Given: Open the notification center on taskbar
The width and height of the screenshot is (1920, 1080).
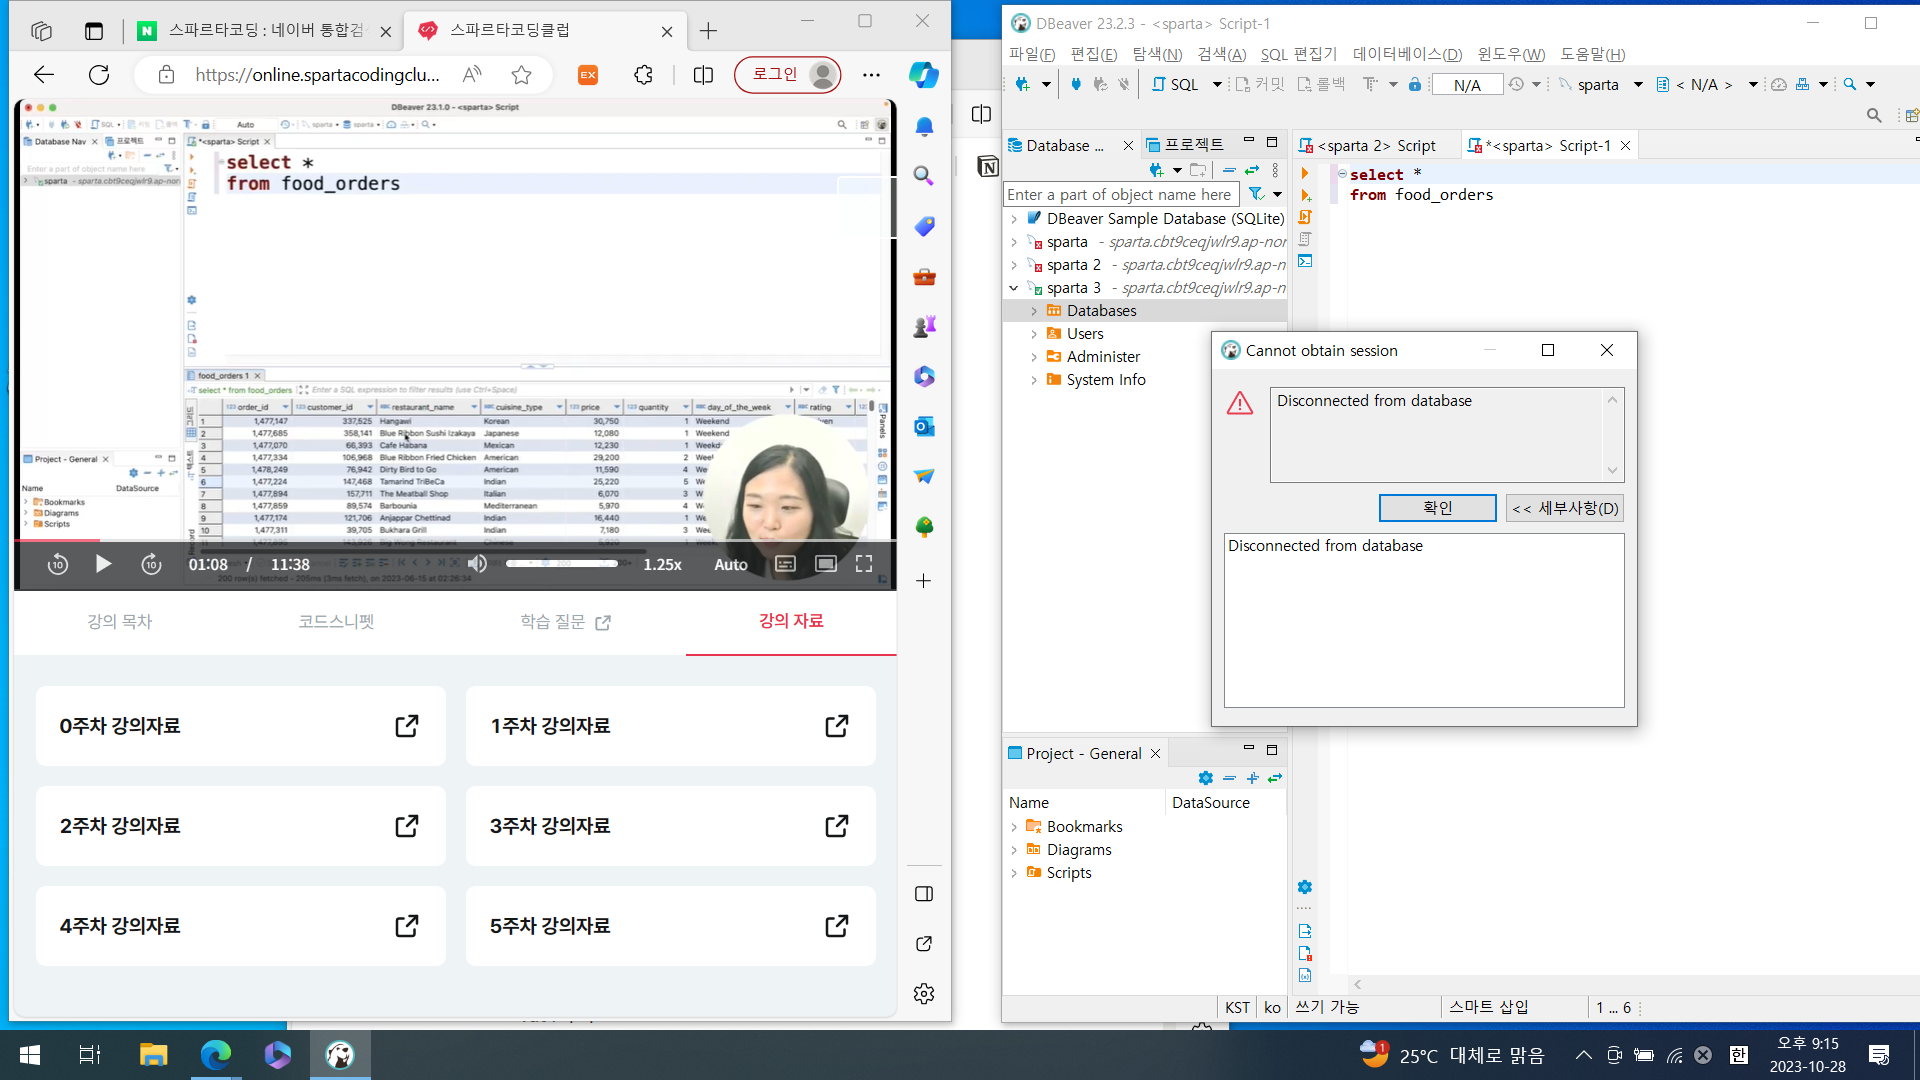Looking at the screenshot, I should pos(1879,1055).
